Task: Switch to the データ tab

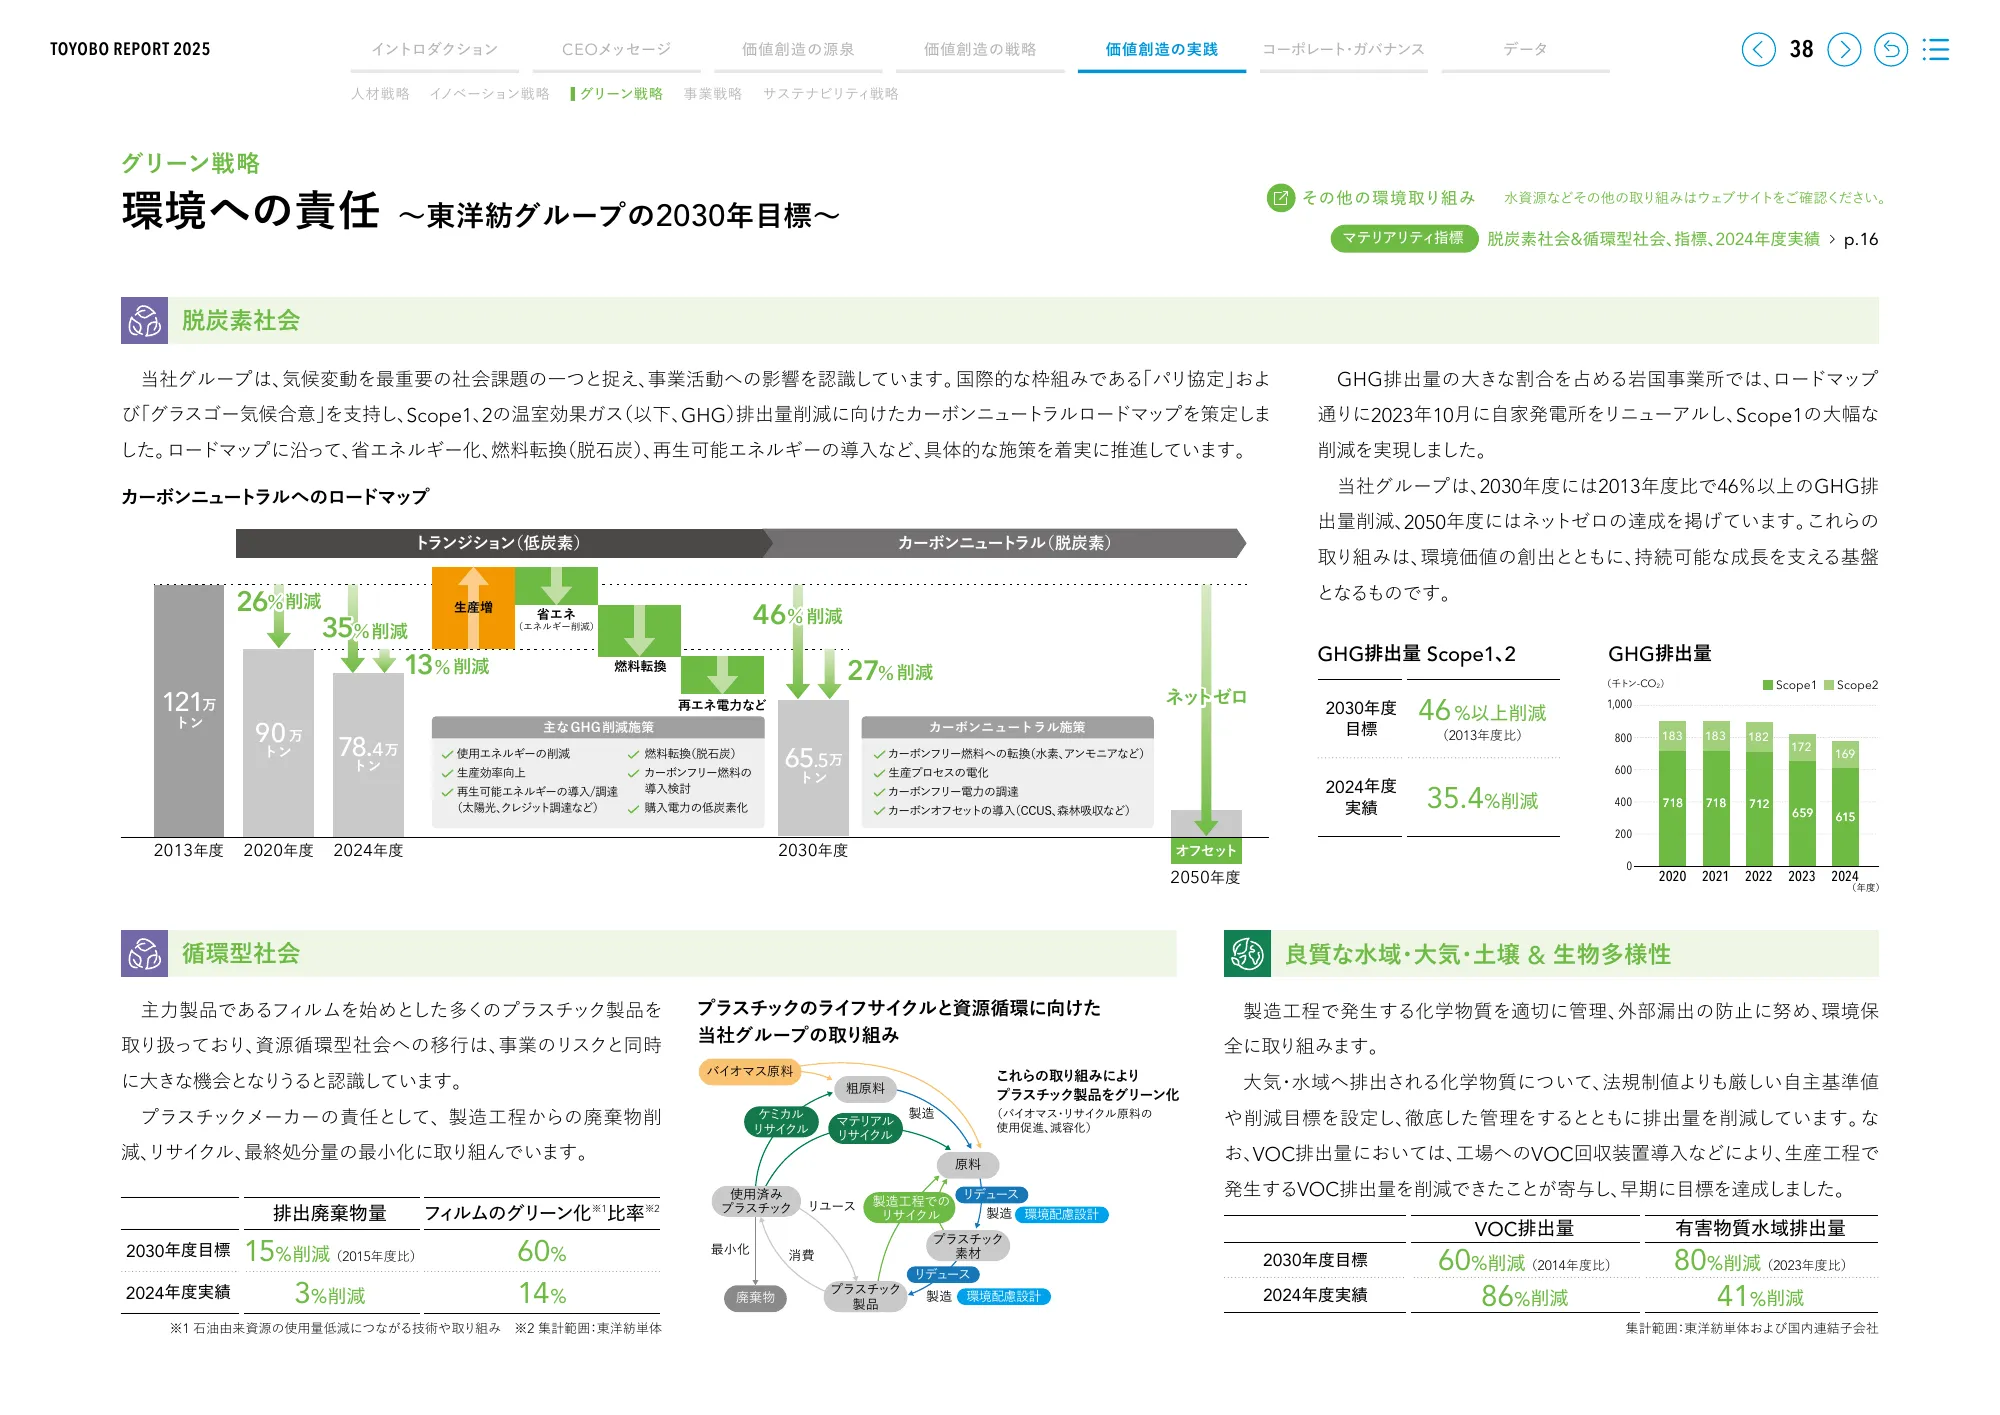Action: (x=1526, y=48)
